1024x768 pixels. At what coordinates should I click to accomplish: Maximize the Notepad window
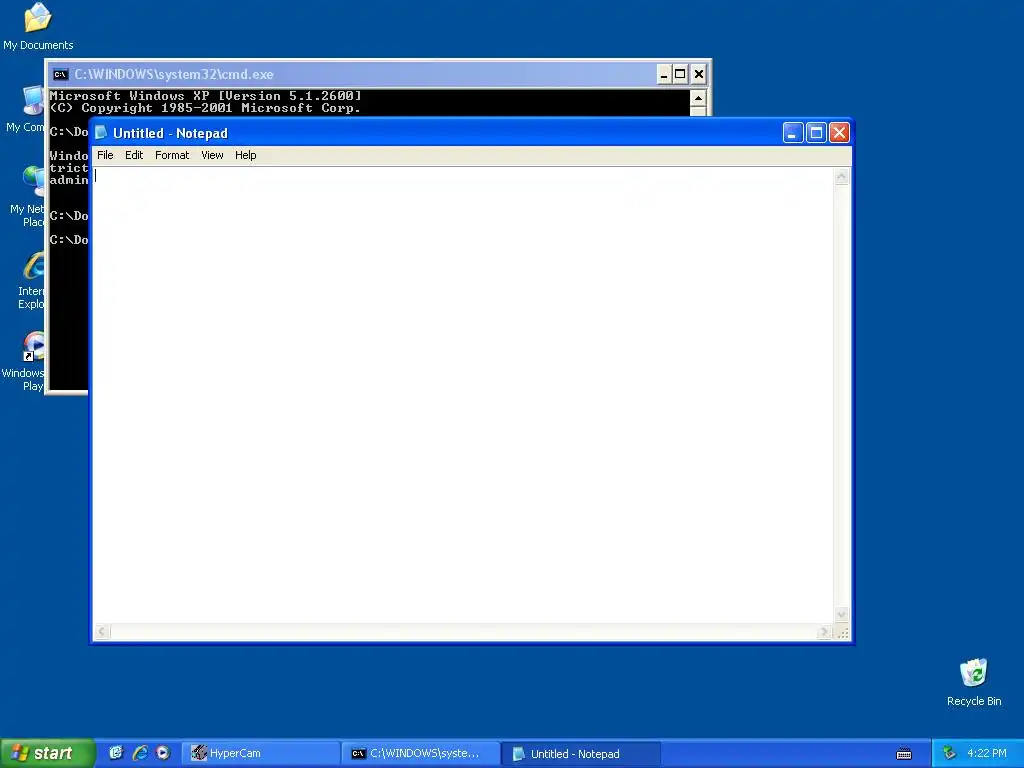[x=816, y=133]
